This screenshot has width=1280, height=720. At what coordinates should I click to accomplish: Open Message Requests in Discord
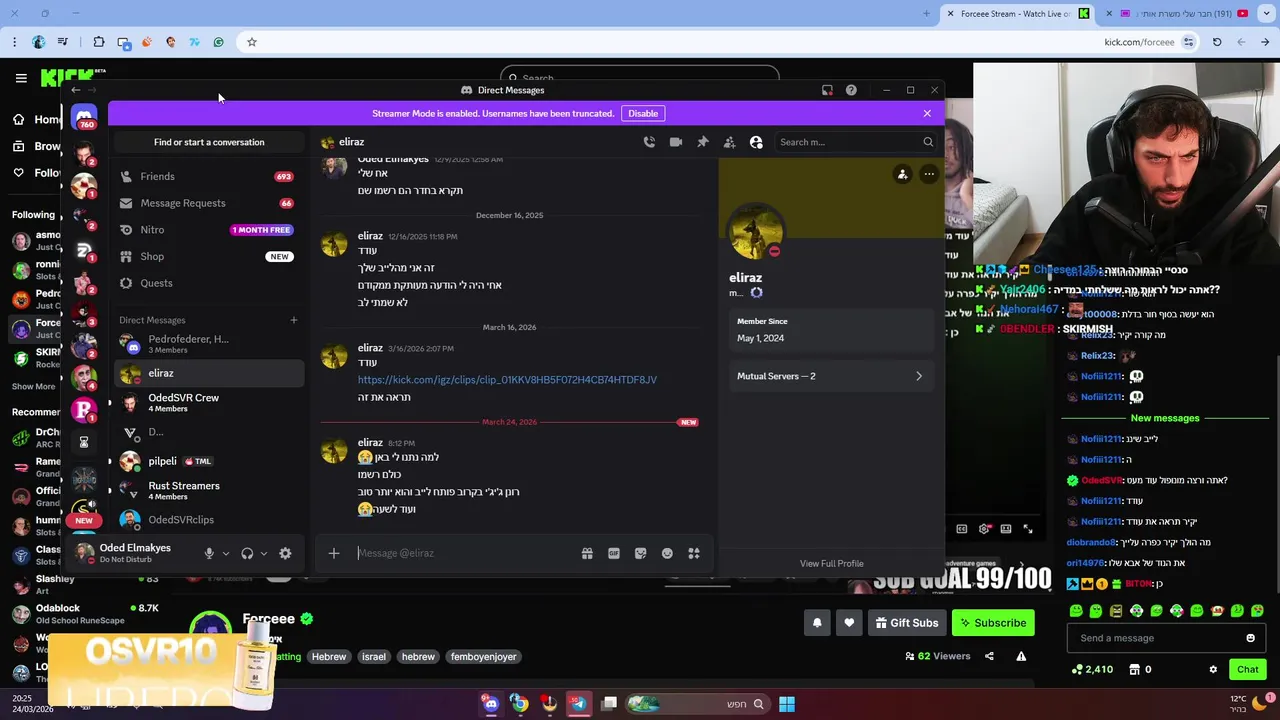tap(209, 203)
